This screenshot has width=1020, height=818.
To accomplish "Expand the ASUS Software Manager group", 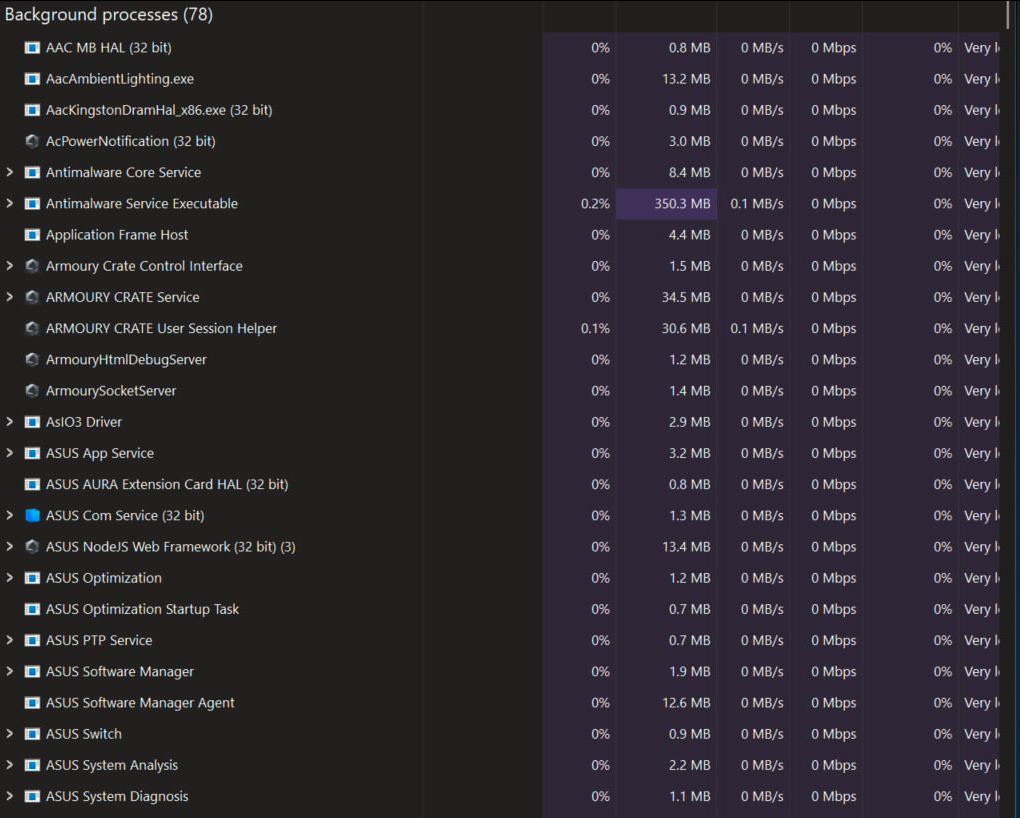I will (9, 672).
